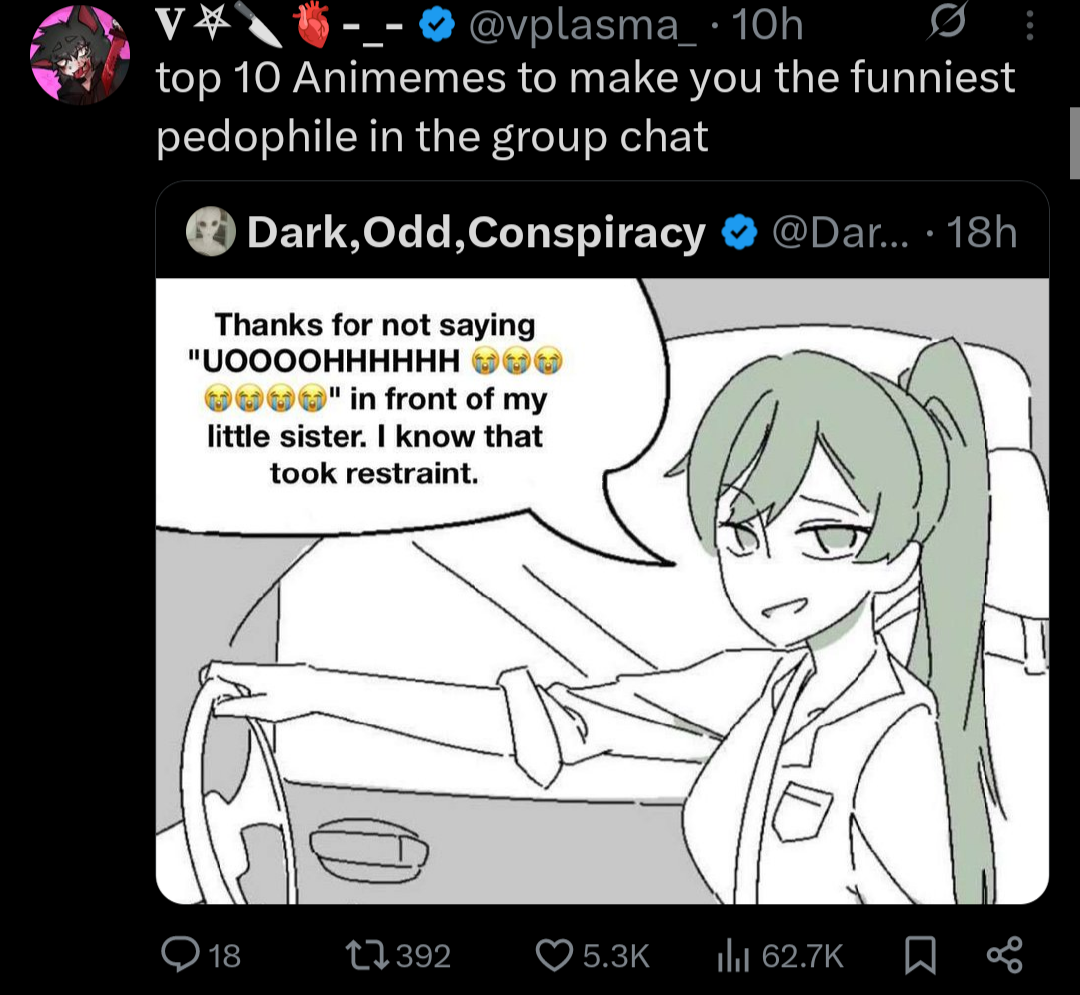Click the Grok slashed-circle icon
This screenshot has height=995, width=1080.
click(948, 25)
